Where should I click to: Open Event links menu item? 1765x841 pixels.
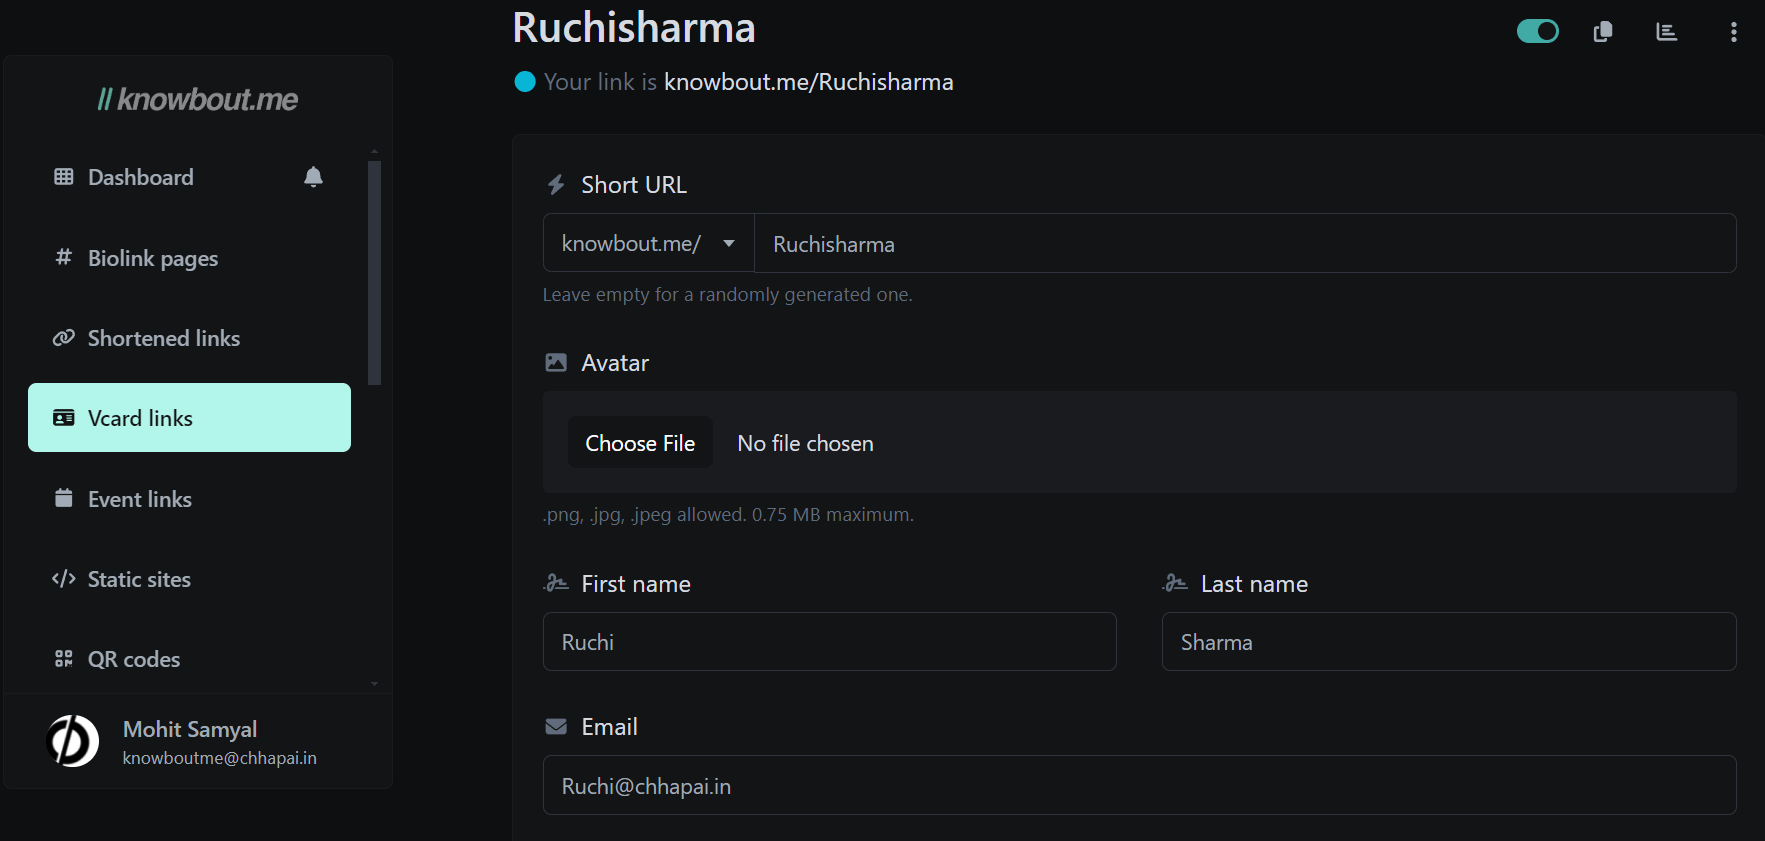coord(139,499)
